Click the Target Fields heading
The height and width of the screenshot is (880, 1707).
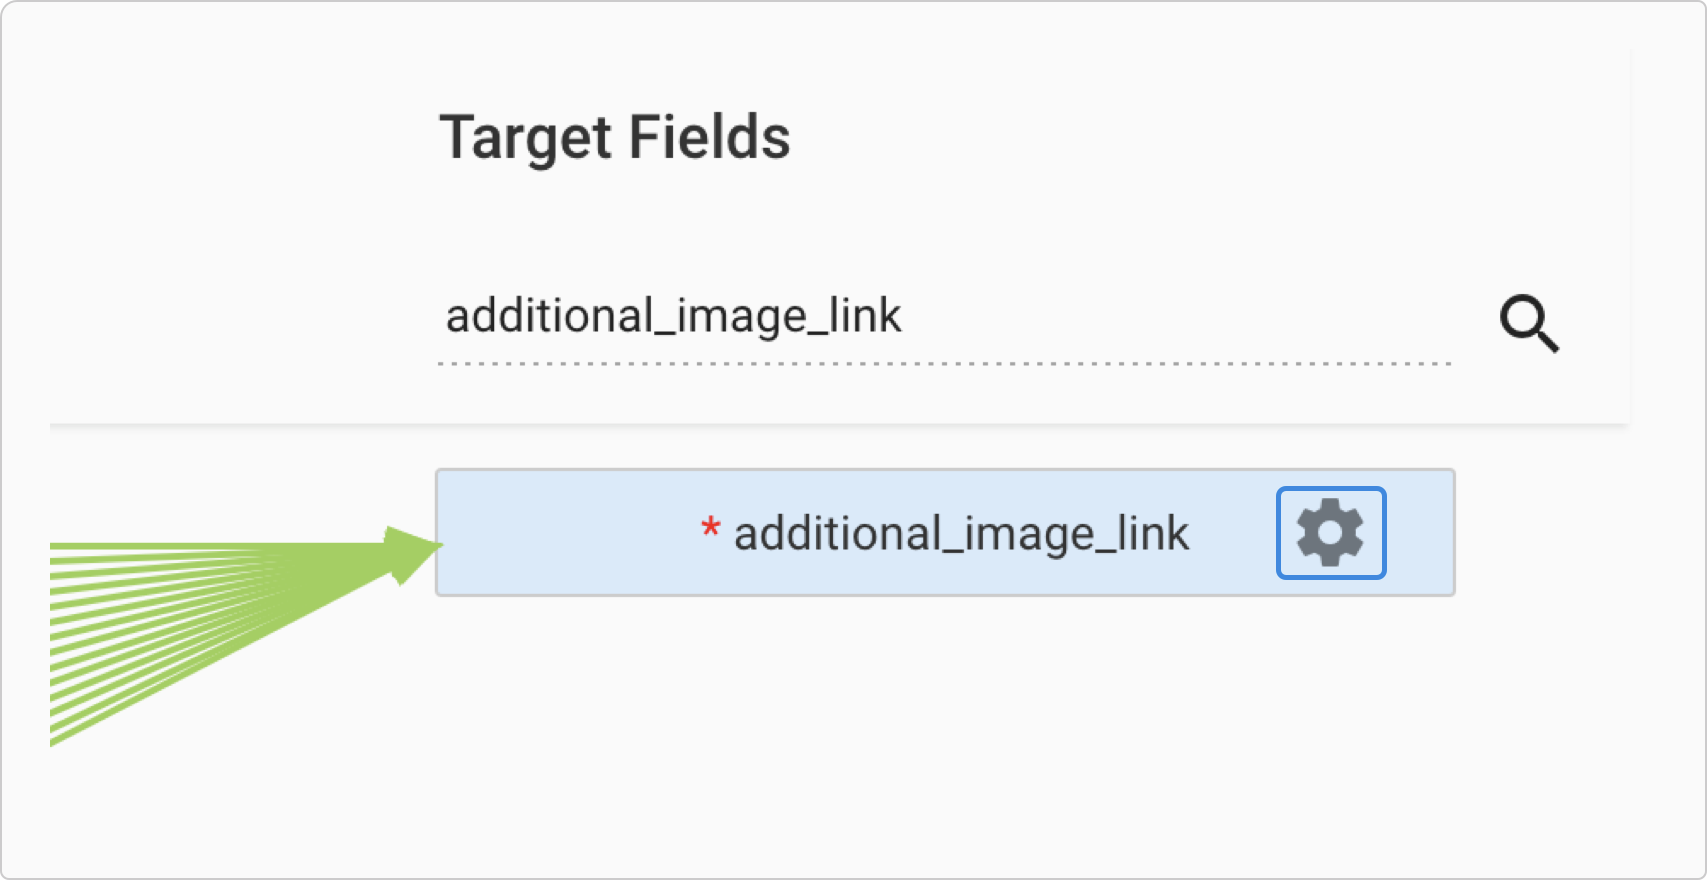615,137
